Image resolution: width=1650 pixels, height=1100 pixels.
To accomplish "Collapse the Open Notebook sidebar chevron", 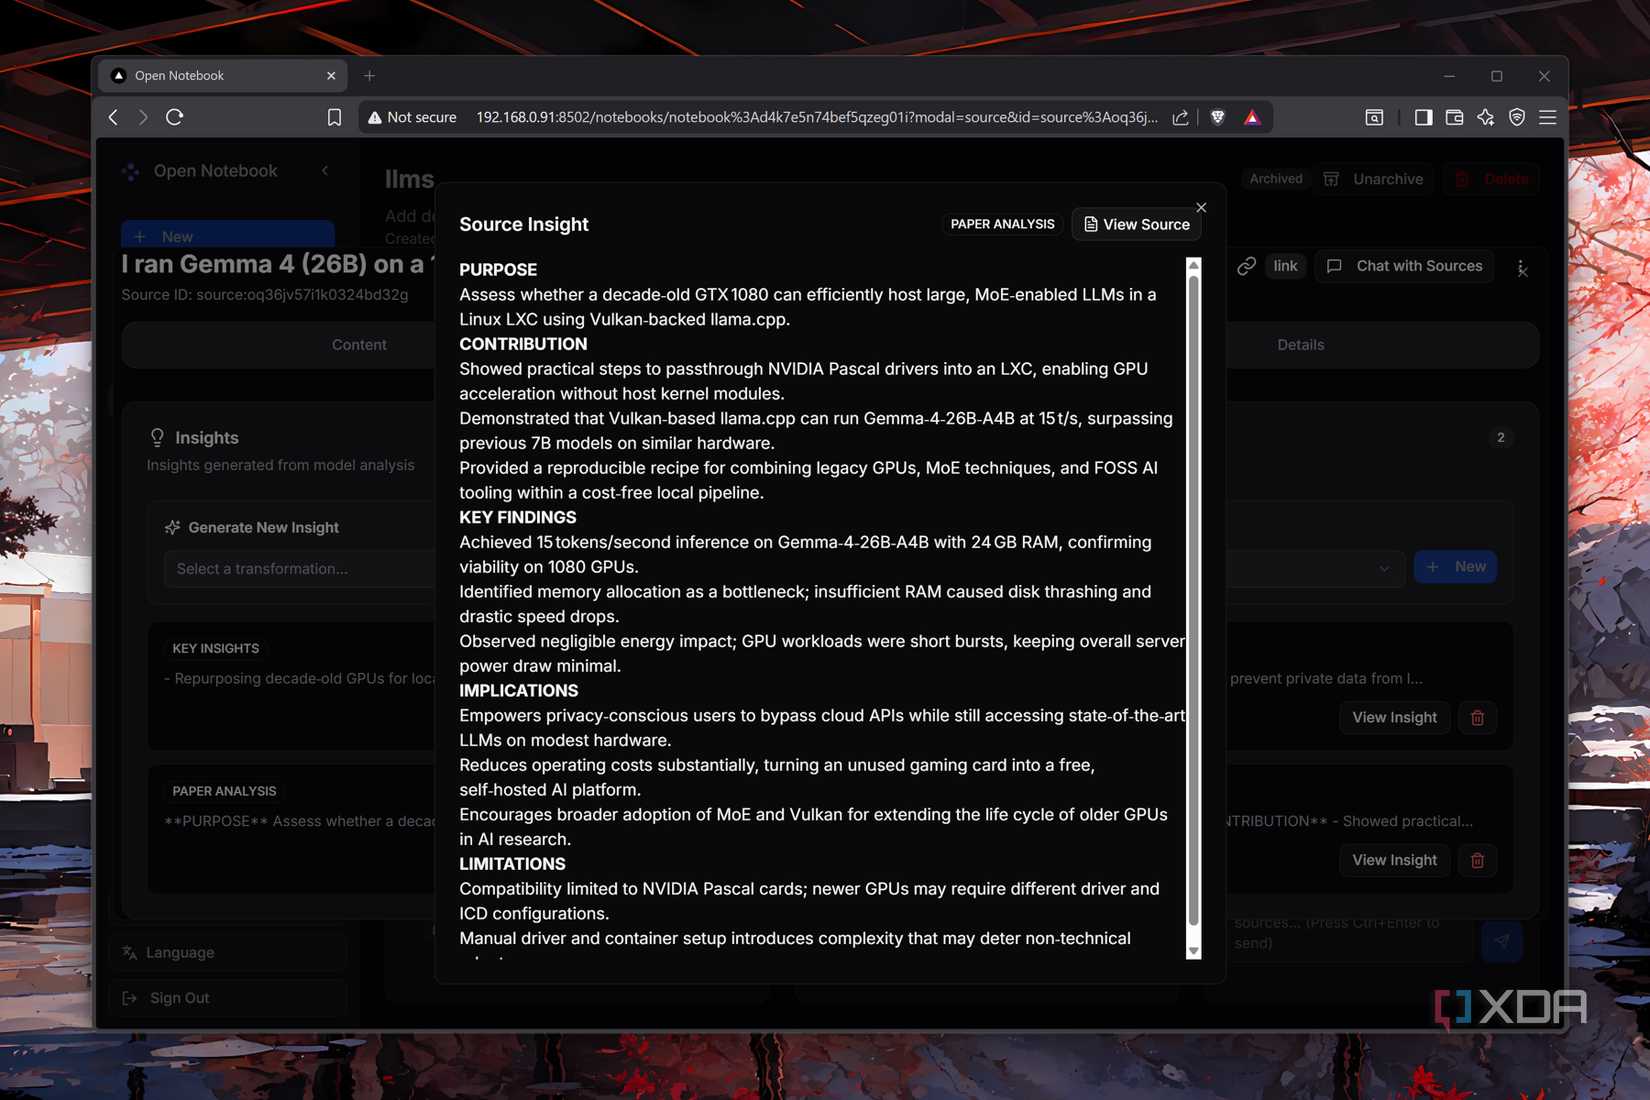I will pyautogui.click(x=325, y=171).
